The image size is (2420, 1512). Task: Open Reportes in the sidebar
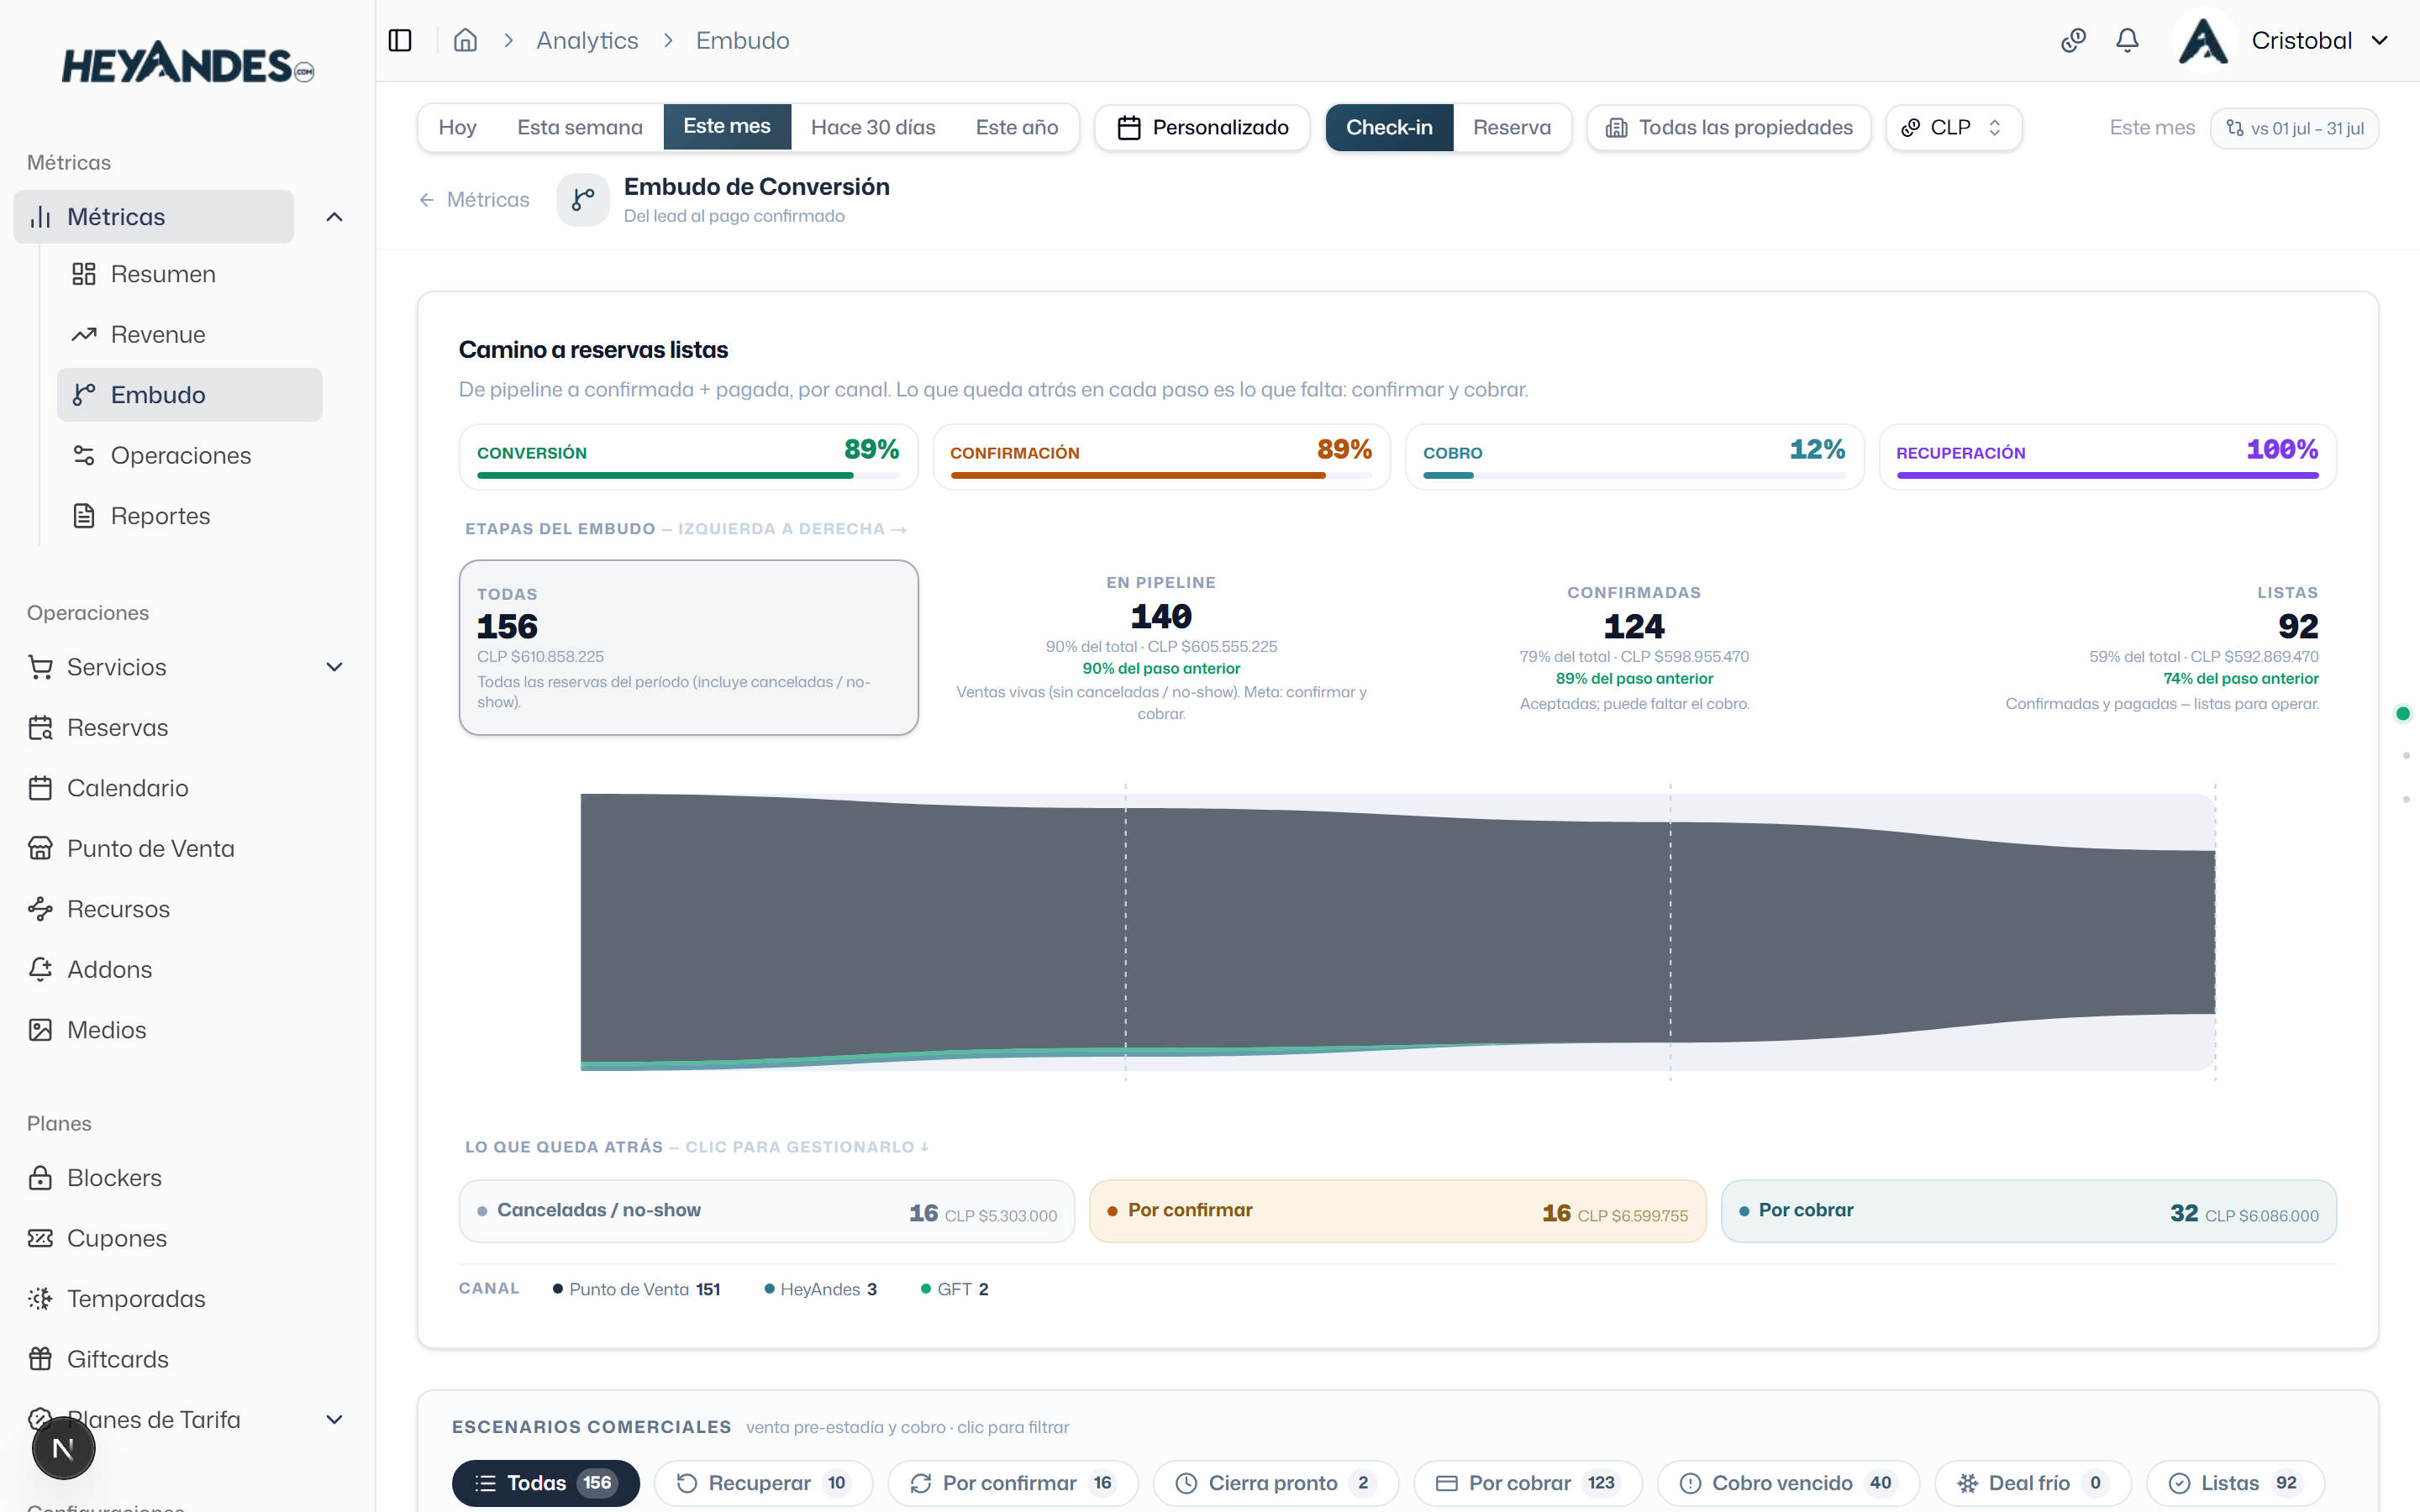click(x=190, y=516)
